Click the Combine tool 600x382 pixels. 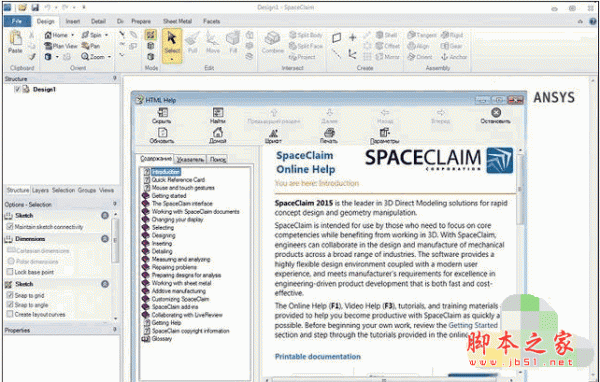click(273, 43)
